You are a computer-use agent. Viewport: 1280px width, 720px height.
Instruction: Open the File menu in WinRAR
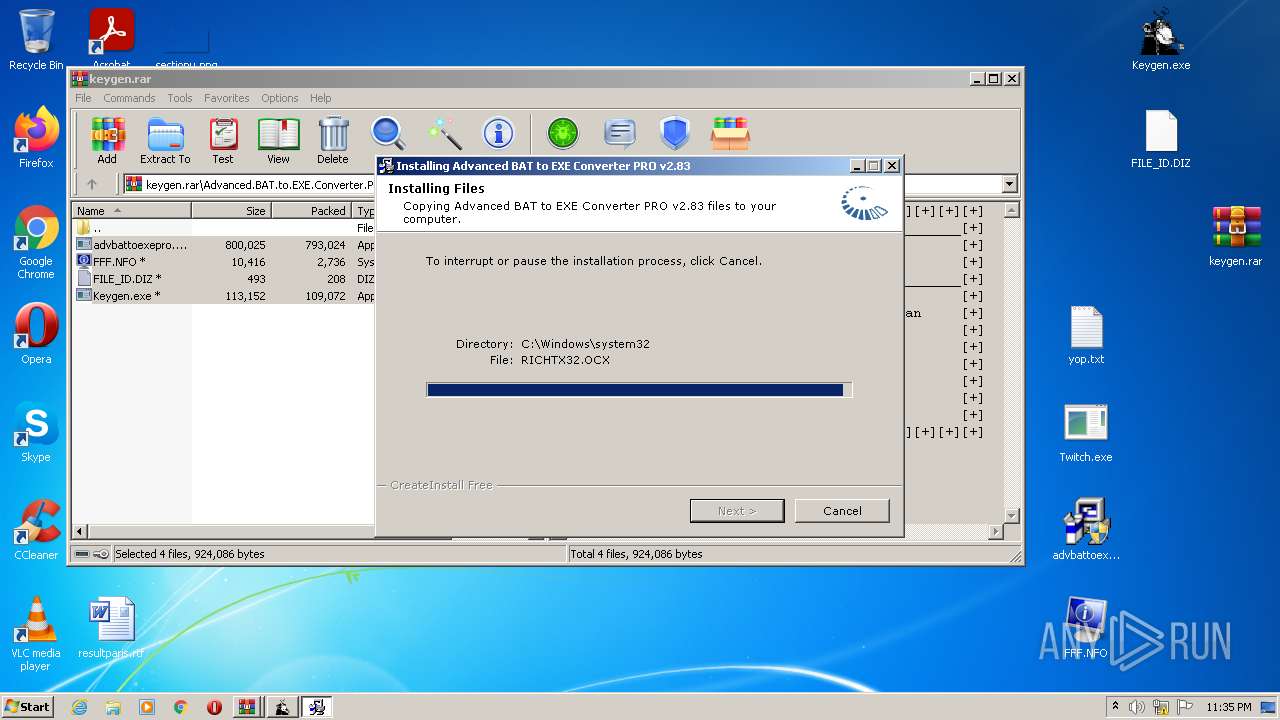point(83,98)
